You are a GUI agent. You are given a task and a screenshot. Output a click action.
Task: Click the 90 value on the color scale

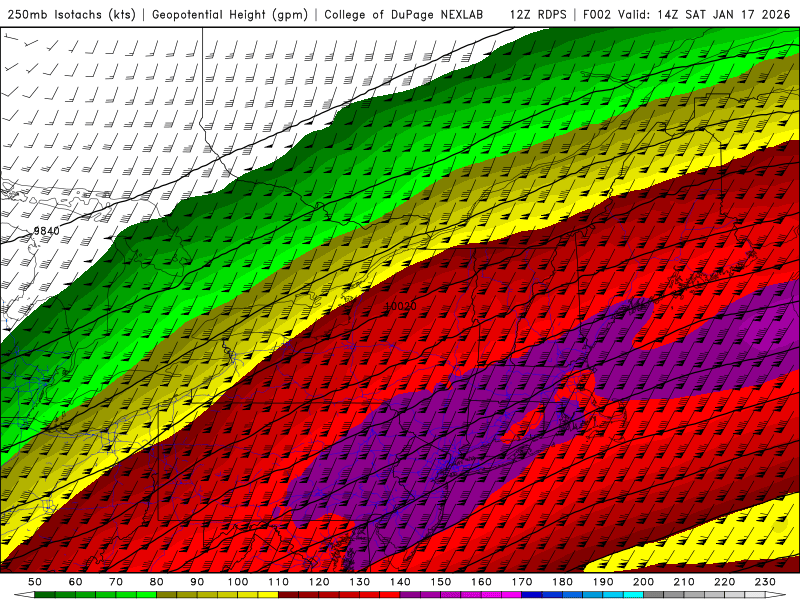(x=197, y=582)
